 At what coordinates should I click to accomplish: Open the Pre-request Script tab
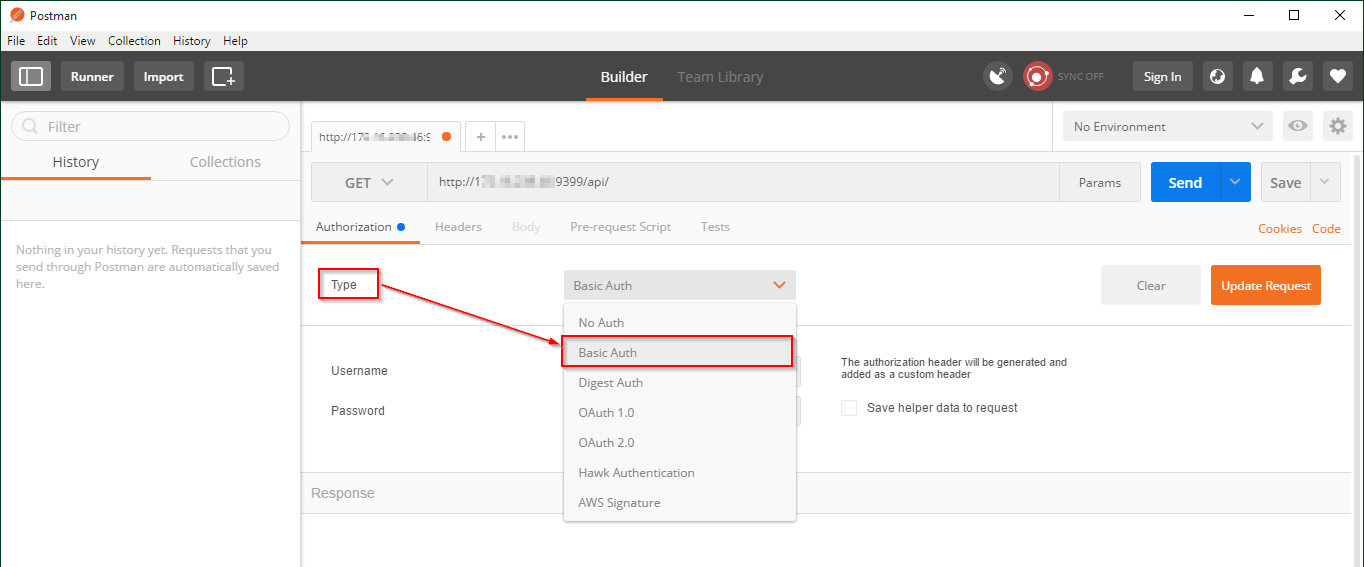pyautogui.click(x=620, y=227)
